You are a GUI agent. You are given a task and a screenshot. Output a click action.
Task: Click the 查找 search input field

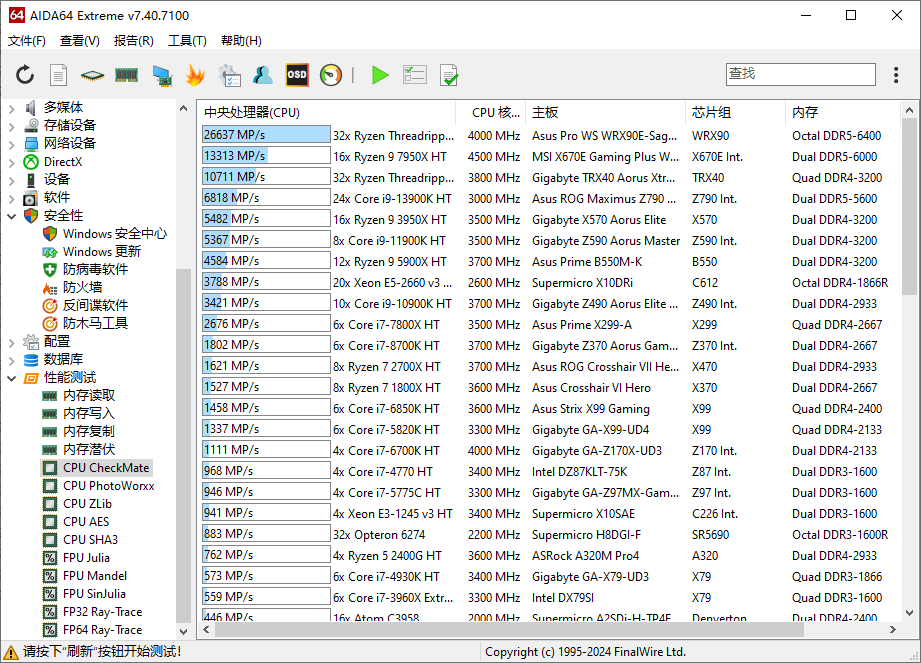(x=800, y=74)
